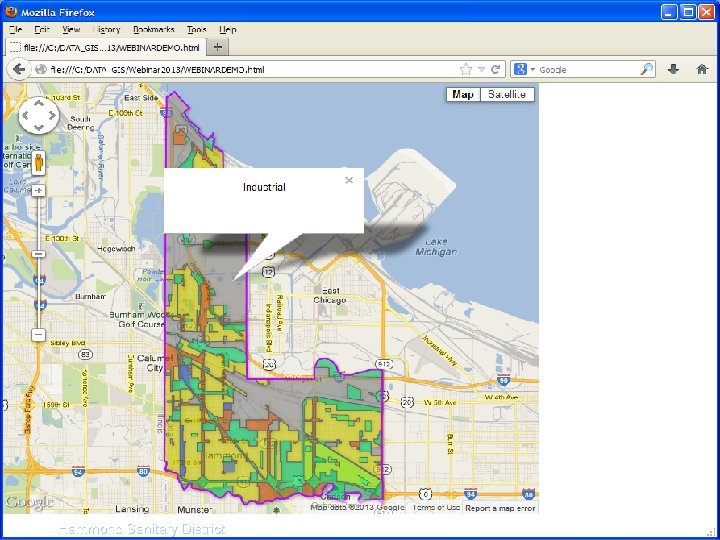Expand the URL history dropdown arrow

coord(481,69)
